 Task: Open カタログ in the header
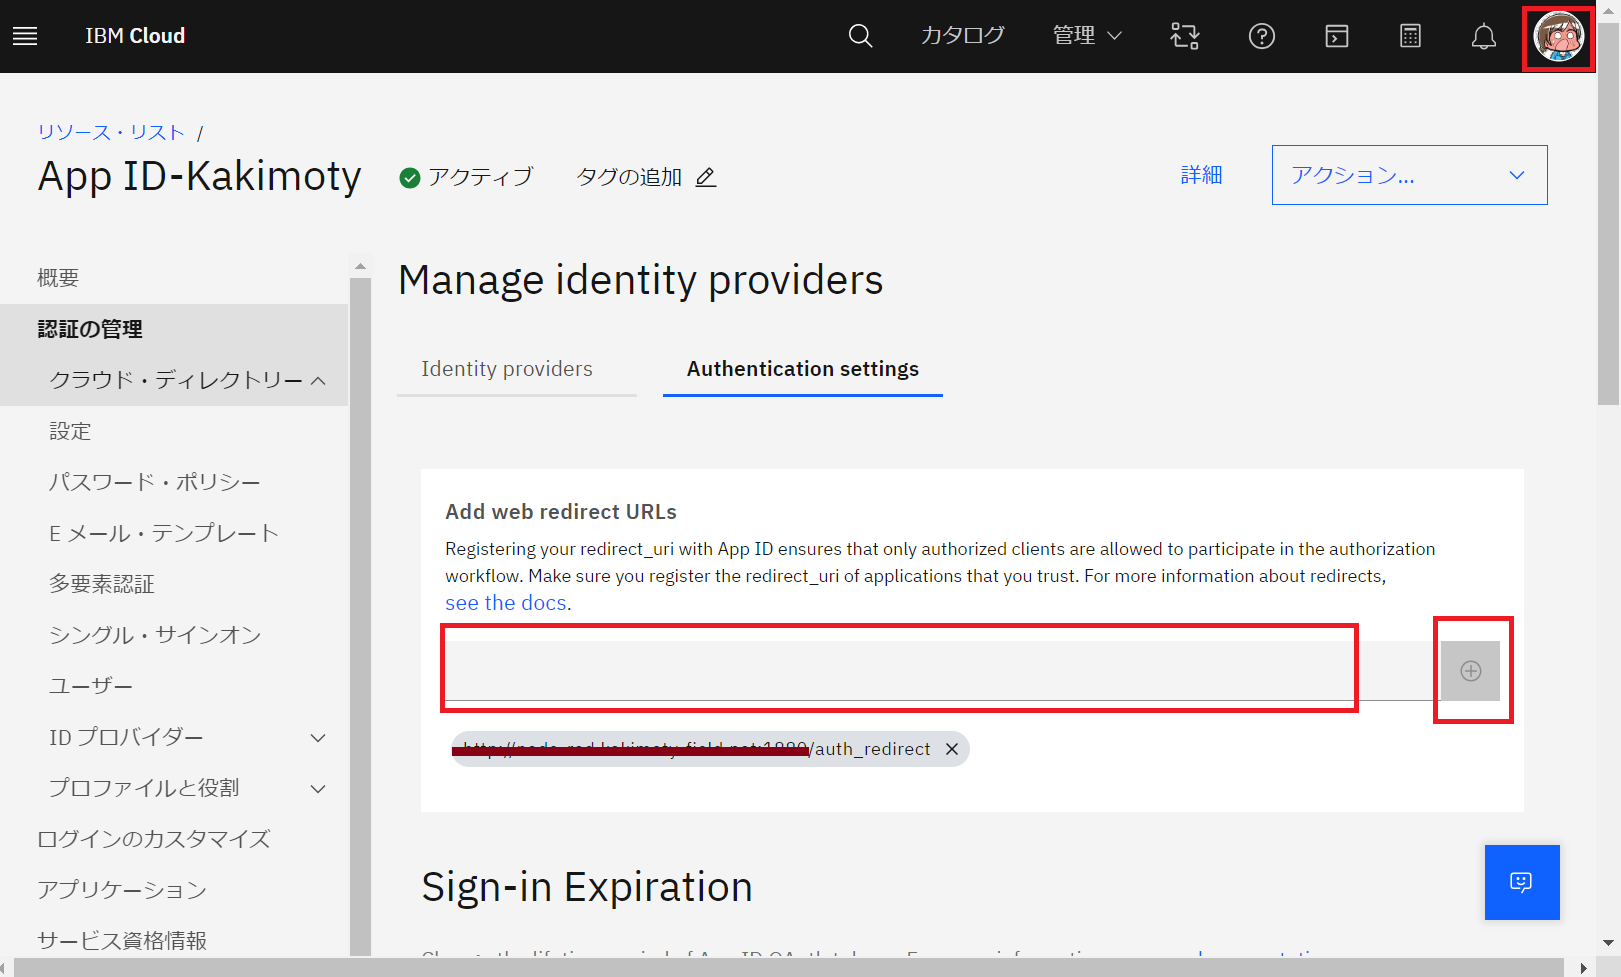(963, 36)
